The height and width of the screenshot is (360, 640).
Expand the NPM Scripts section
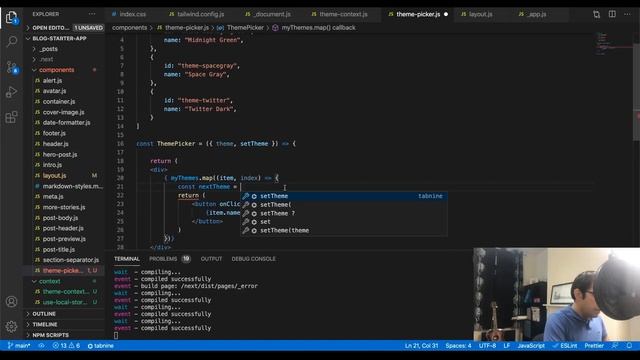pos(64,335)
